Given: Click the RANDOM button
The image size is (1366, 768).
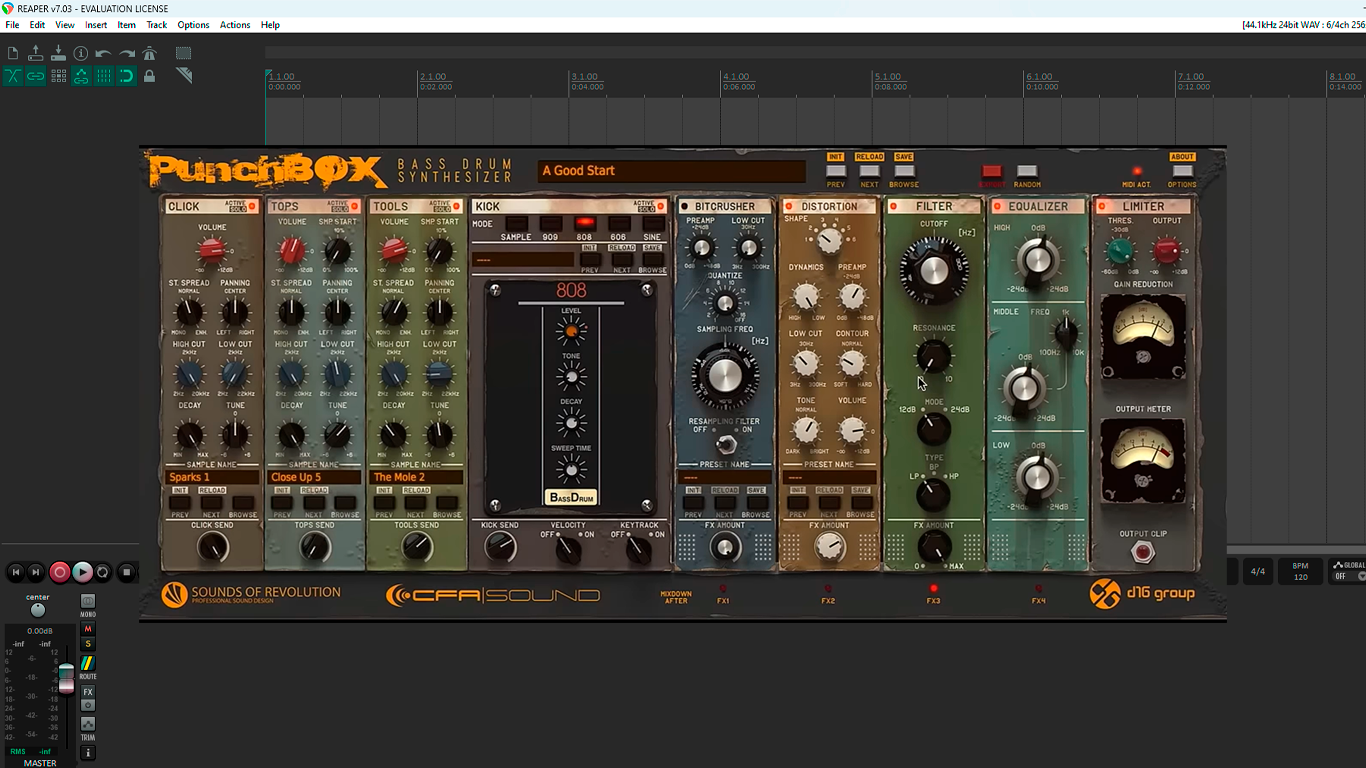Looking at the screenshot, I should coord(1027,172).
